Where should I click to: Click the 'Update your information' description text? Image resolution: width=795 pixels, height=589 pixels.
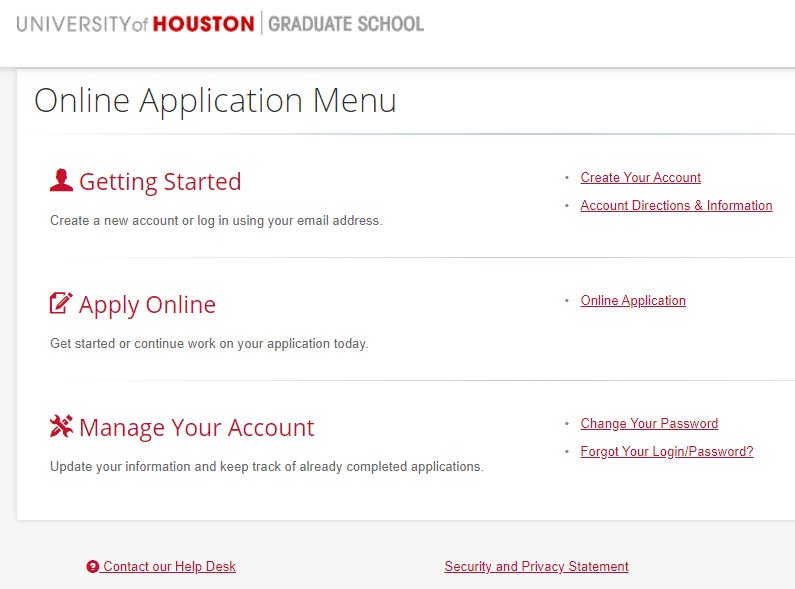[x=266, y=467]
